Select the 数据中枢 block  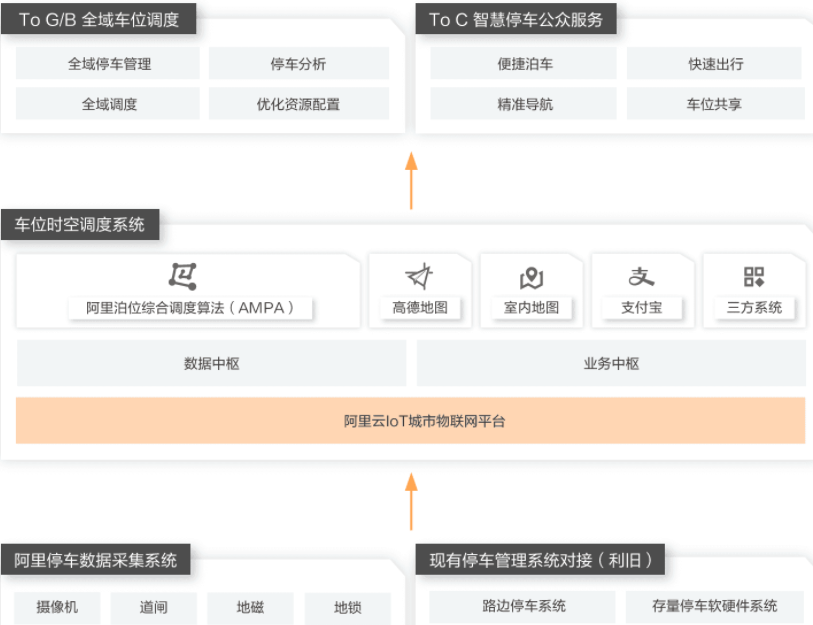coord(212,363)
